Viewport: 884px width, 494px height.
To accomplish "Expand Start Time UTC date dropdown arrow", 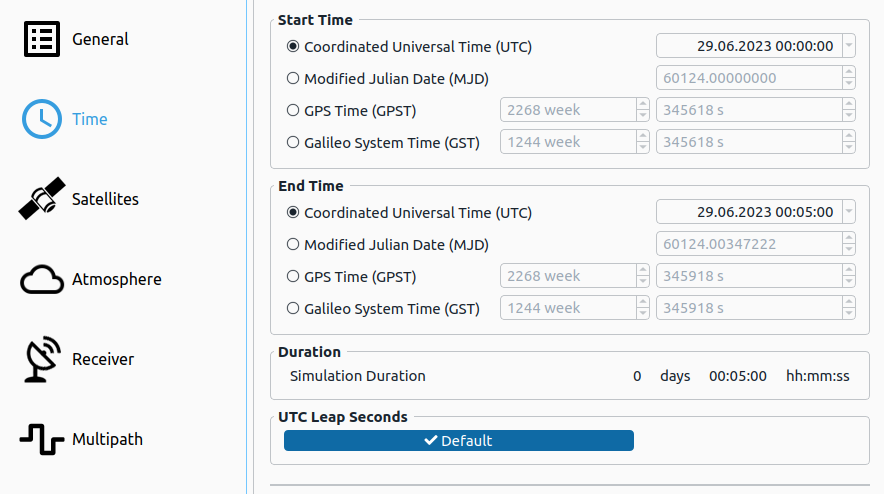I will (848, 46).
